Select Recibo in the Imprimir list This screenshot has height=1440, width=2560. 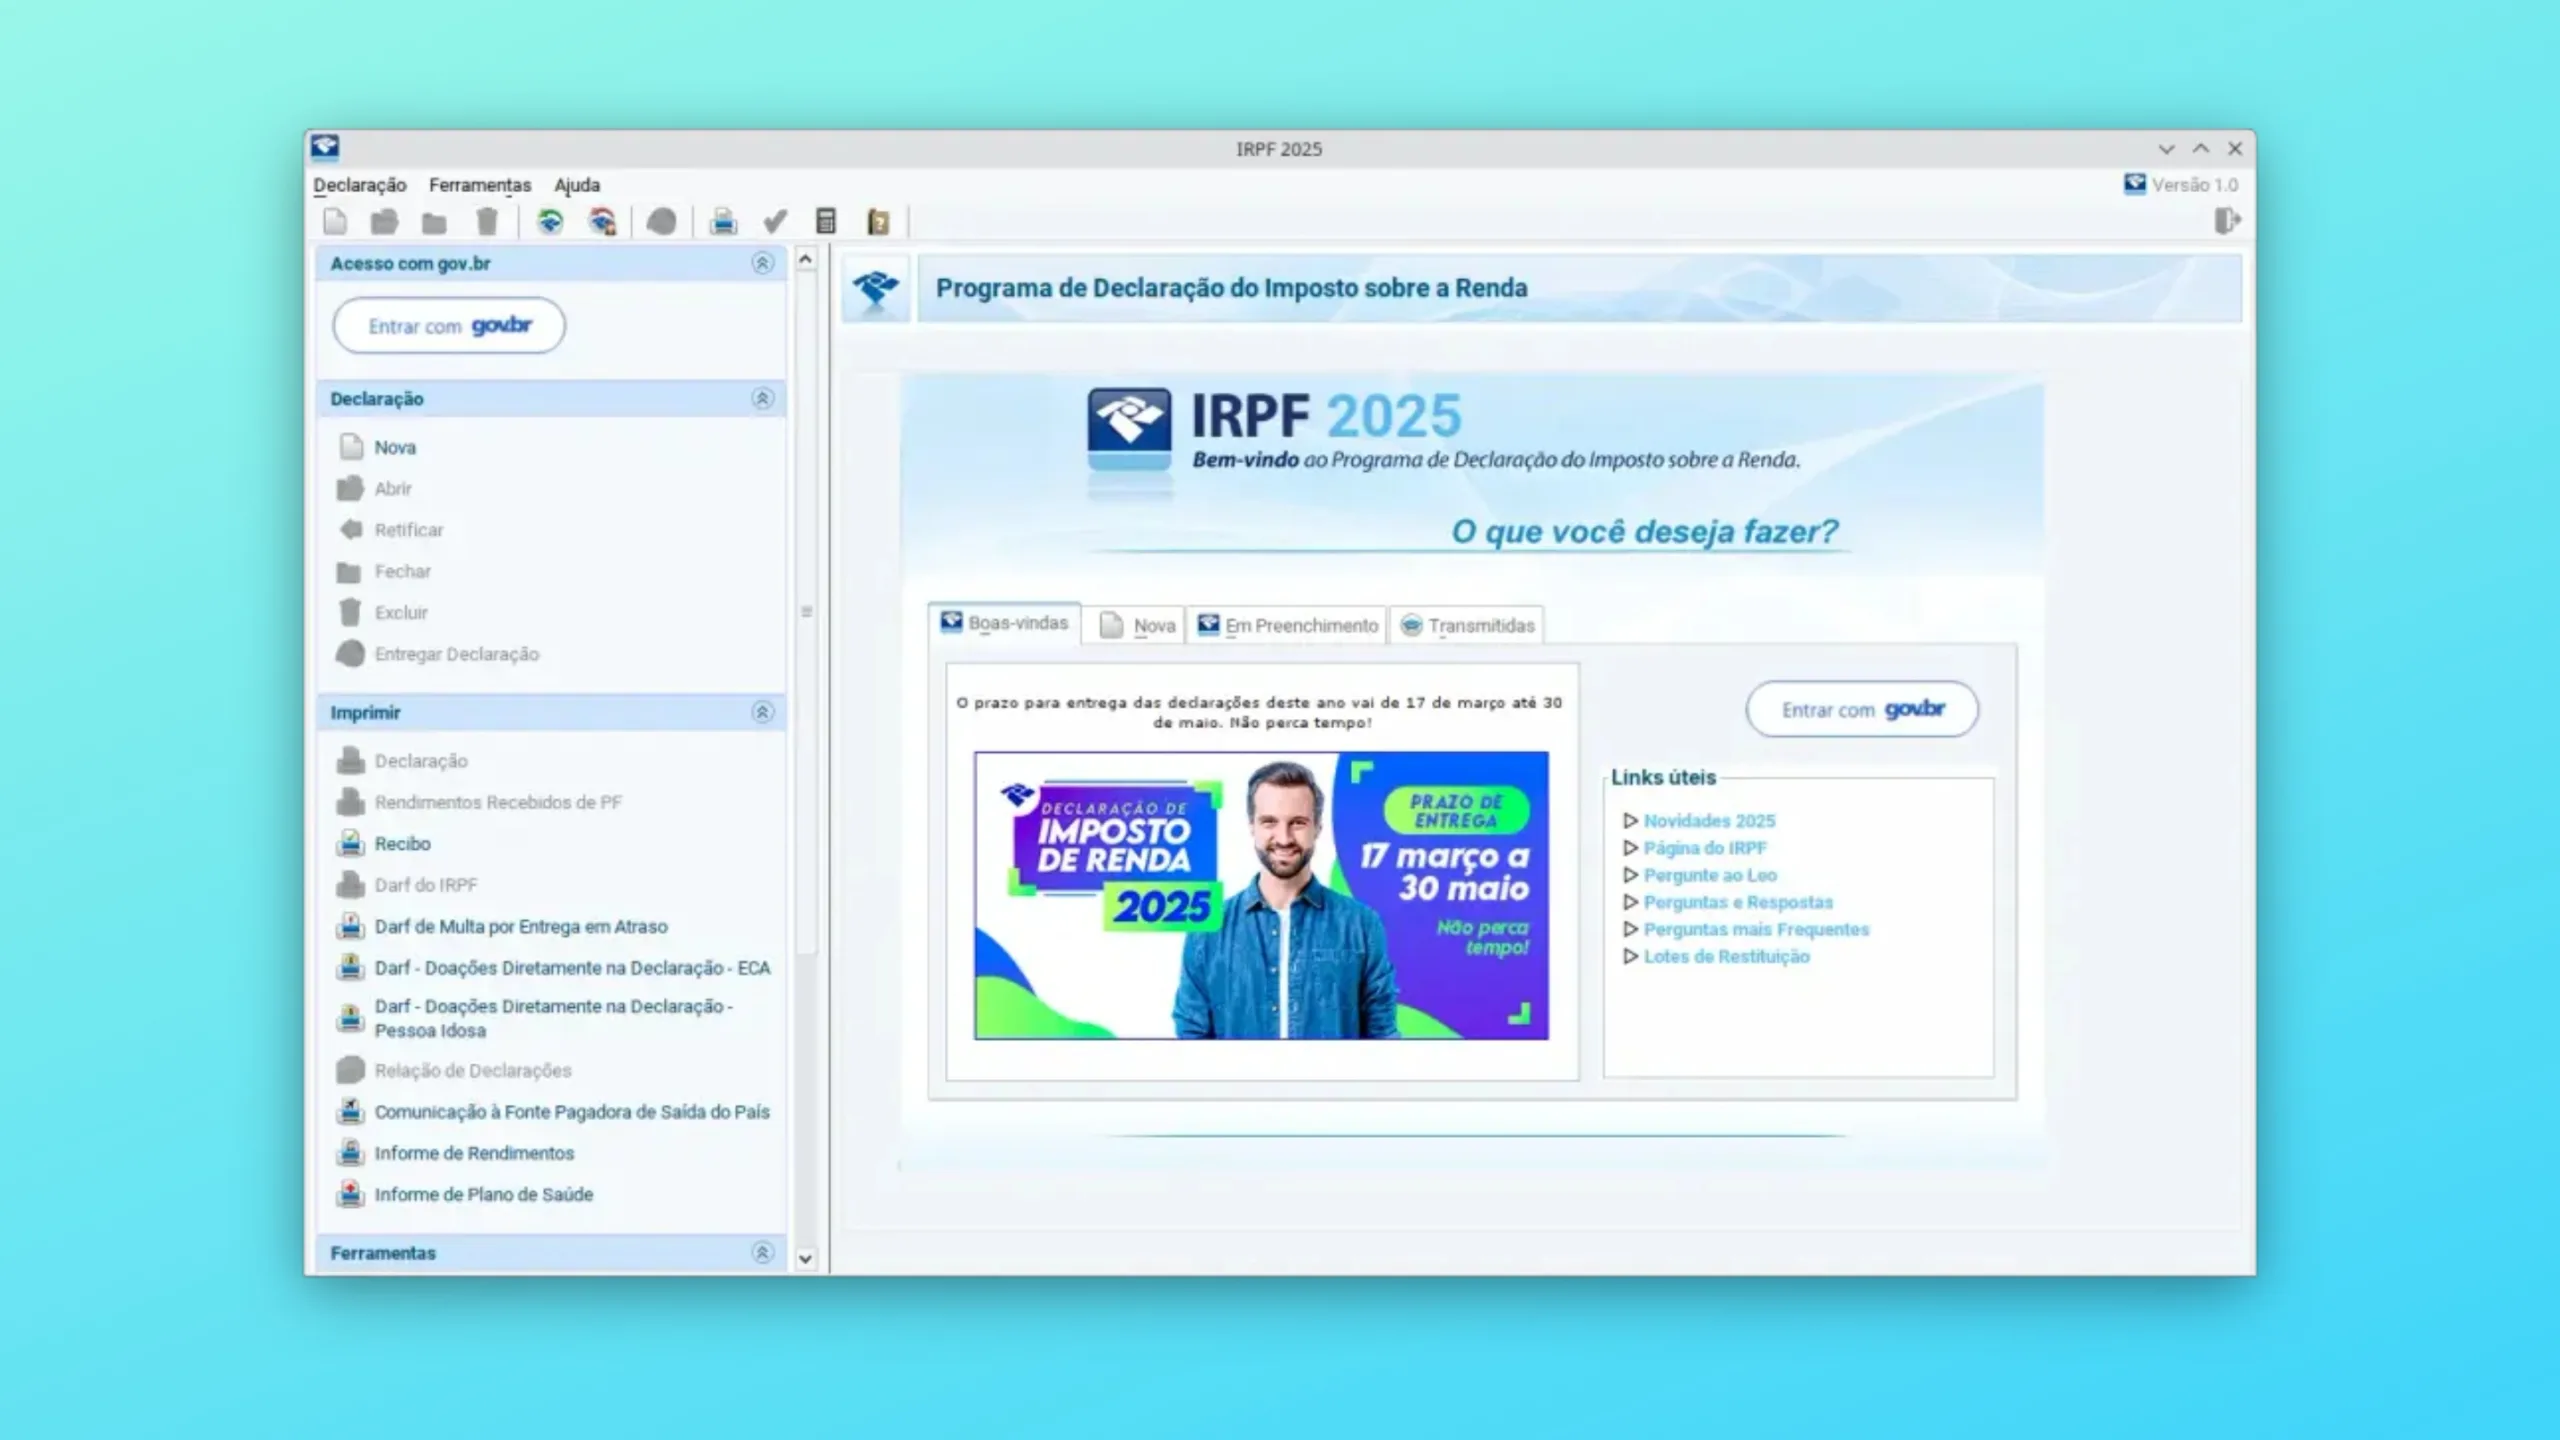[x=402, y=843]
